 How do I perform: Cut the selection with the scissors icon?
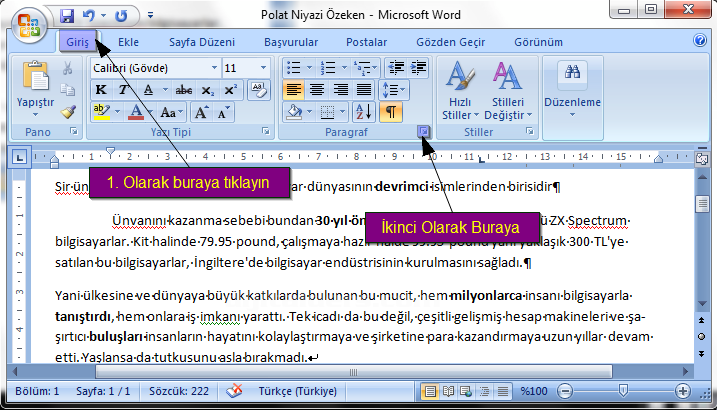[x=68, y=69]
